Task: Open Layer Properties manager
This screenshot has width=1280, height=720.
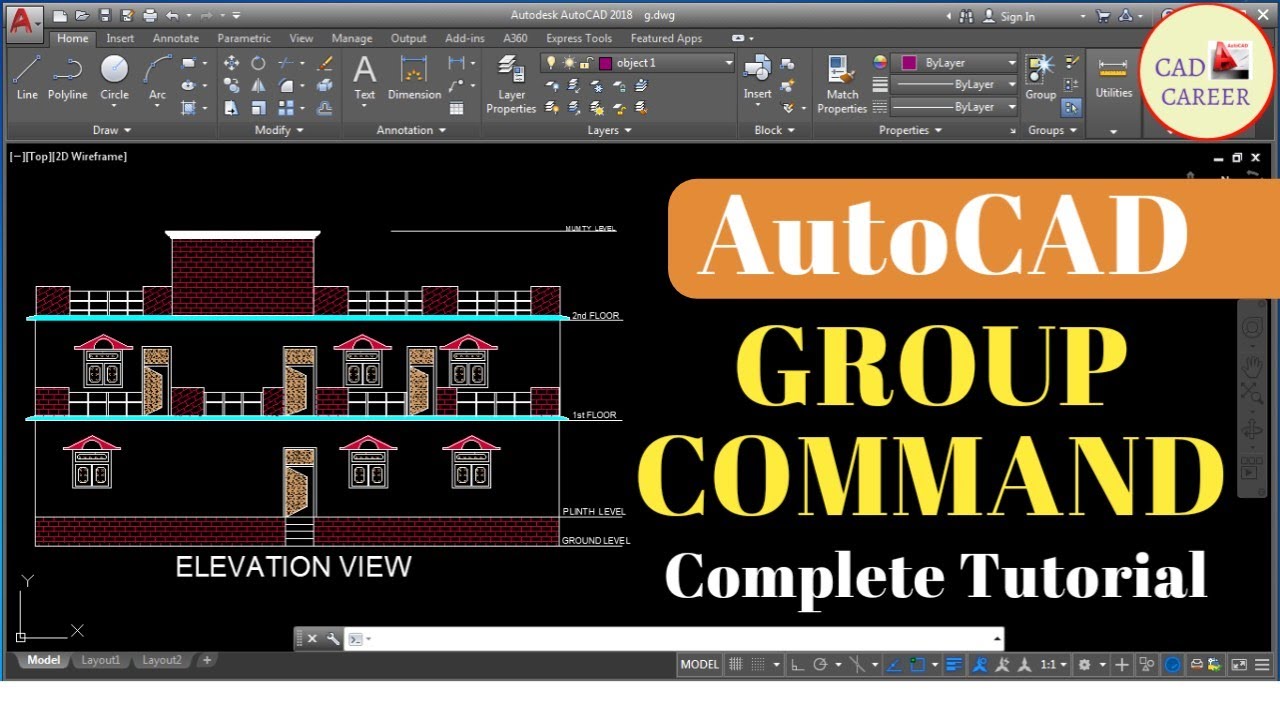Action: pyautogui.click(x=511, y=85)
